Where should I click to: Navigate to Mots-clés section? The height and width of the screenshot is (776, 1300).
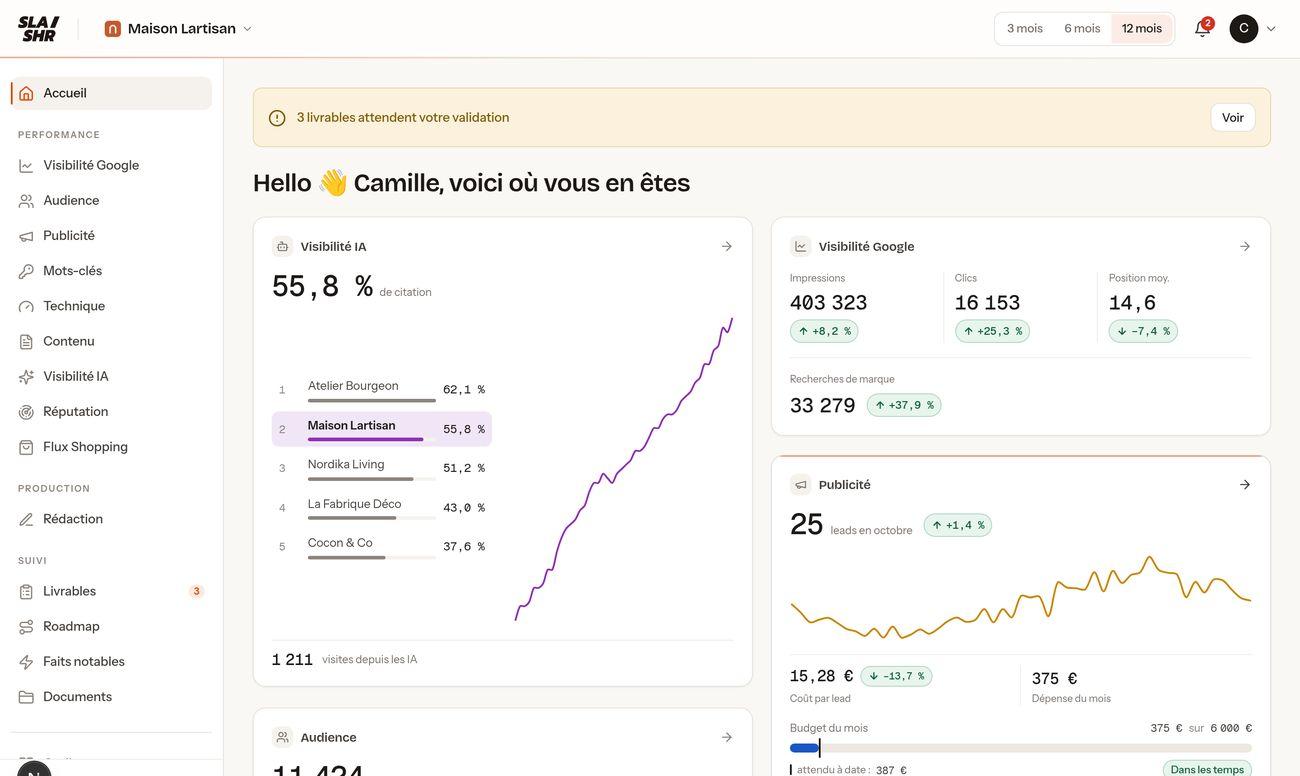point(111,271)
